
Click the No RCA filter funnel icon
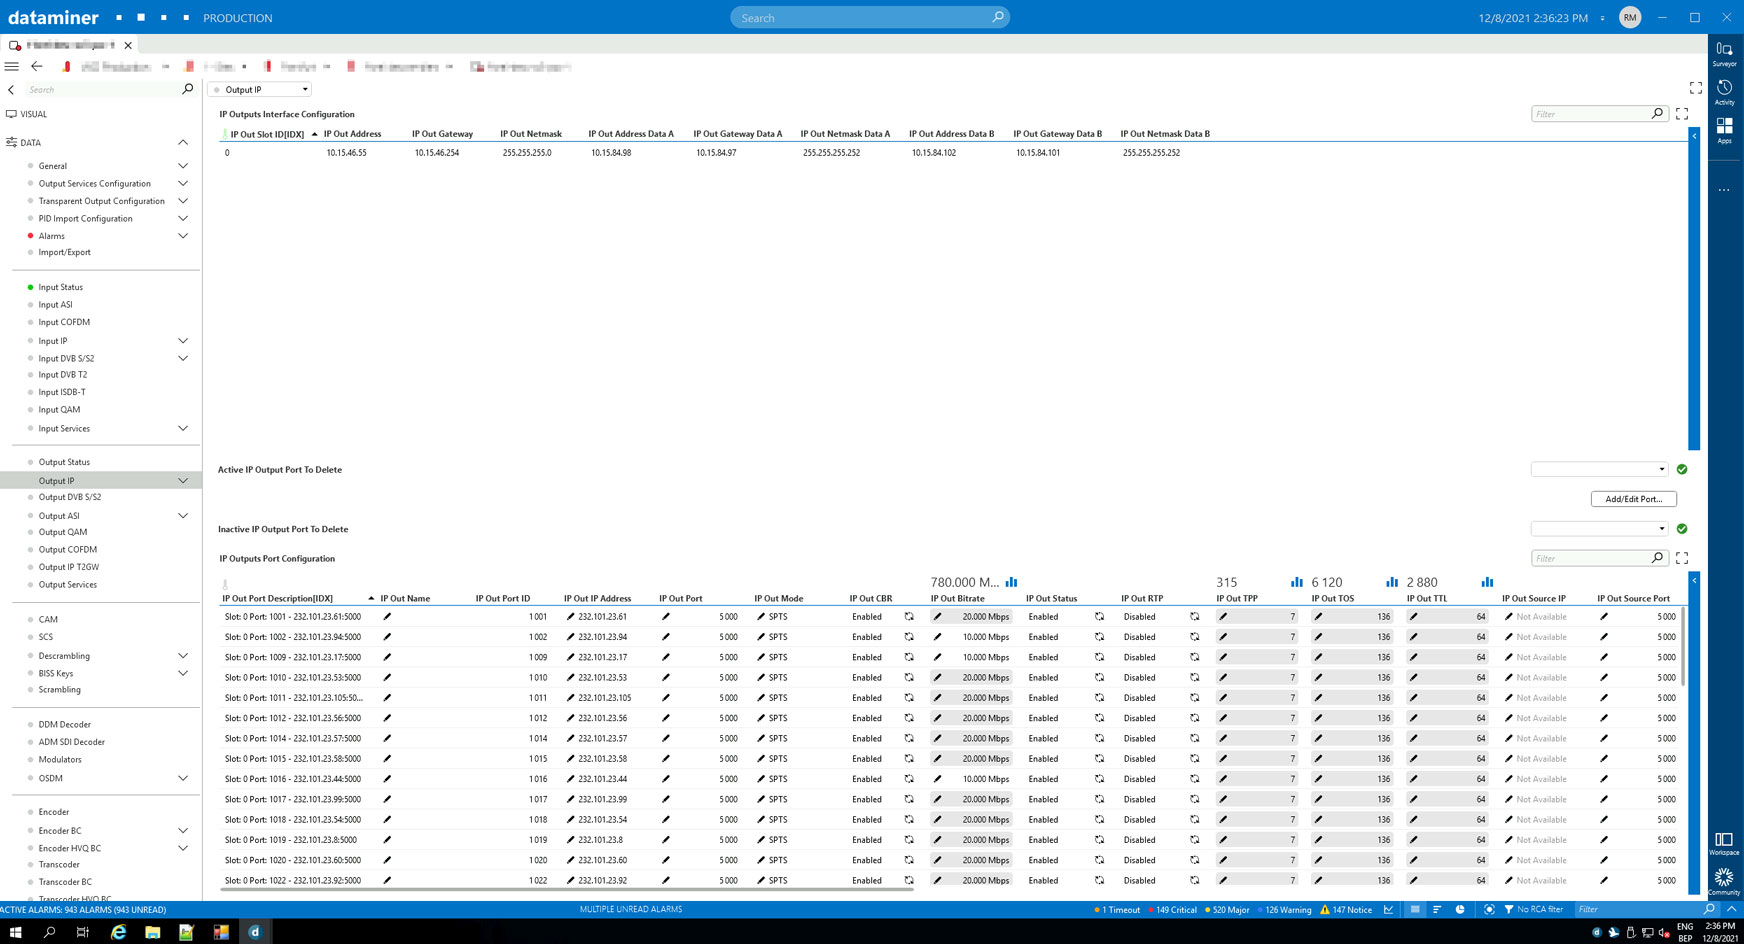1509,910
